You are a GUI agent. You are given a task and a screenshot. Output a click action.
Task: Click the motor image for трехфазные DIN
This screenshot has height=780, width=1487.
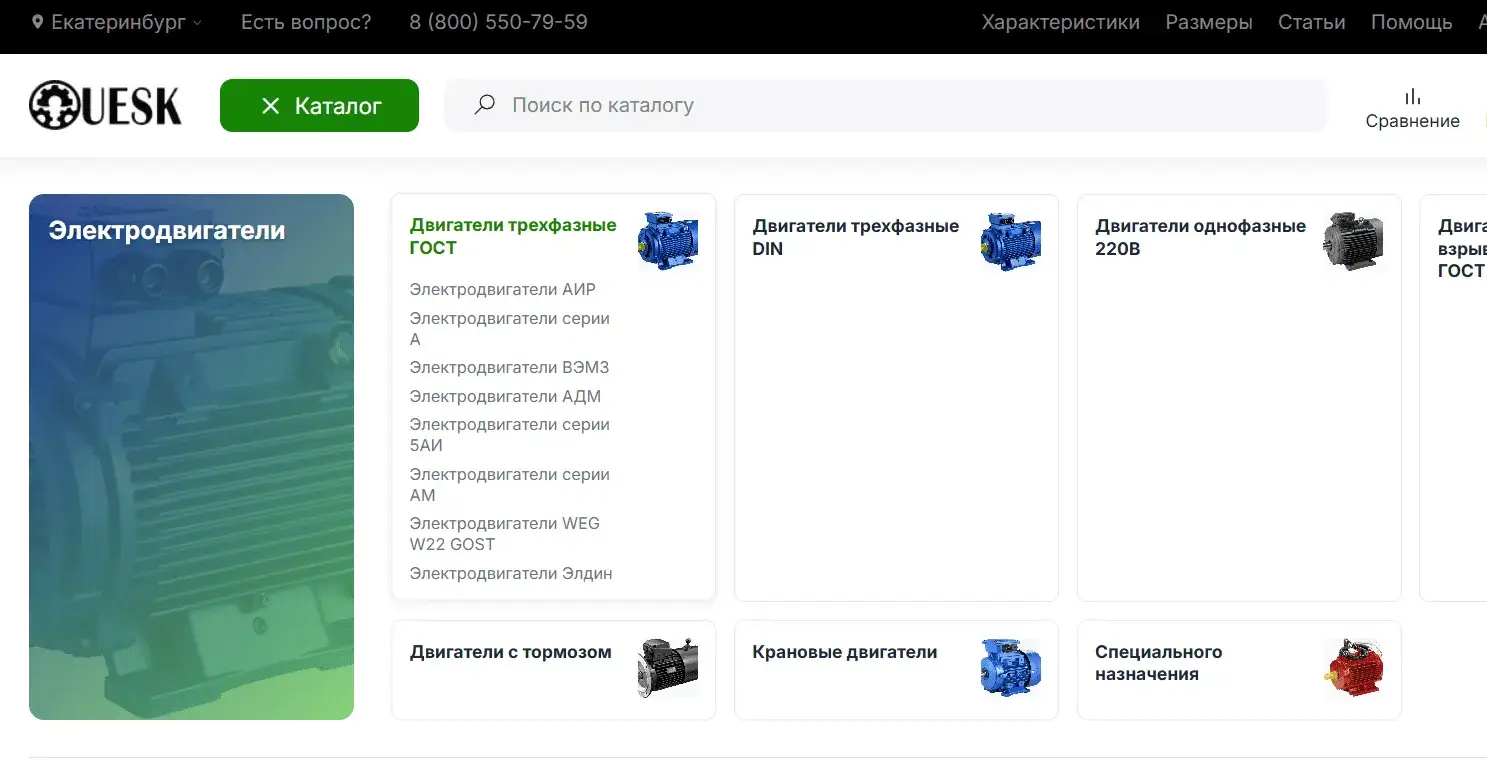(1010, 241)
